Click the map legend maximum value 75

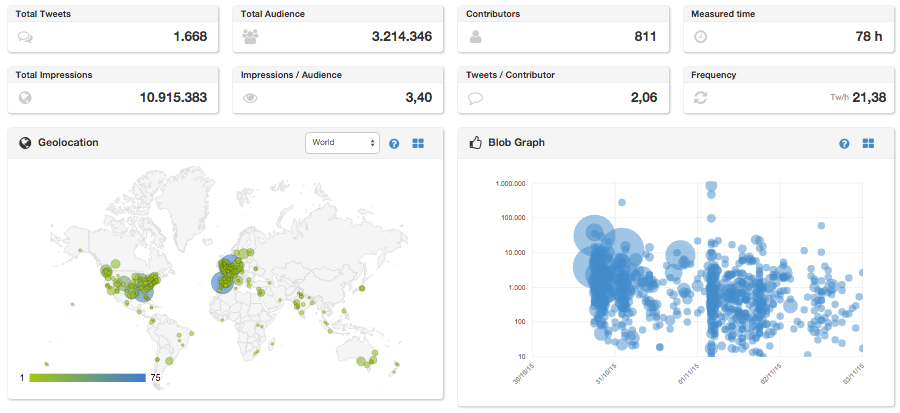tap(155, 378)
